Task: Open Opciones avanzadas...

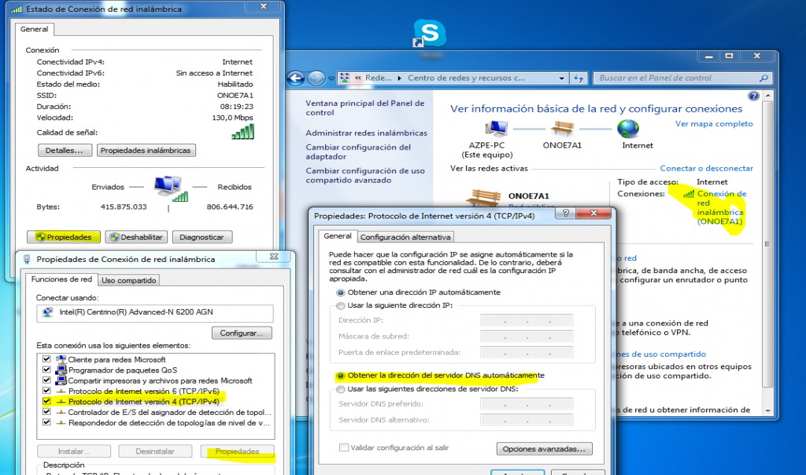Action: [544, 449]
